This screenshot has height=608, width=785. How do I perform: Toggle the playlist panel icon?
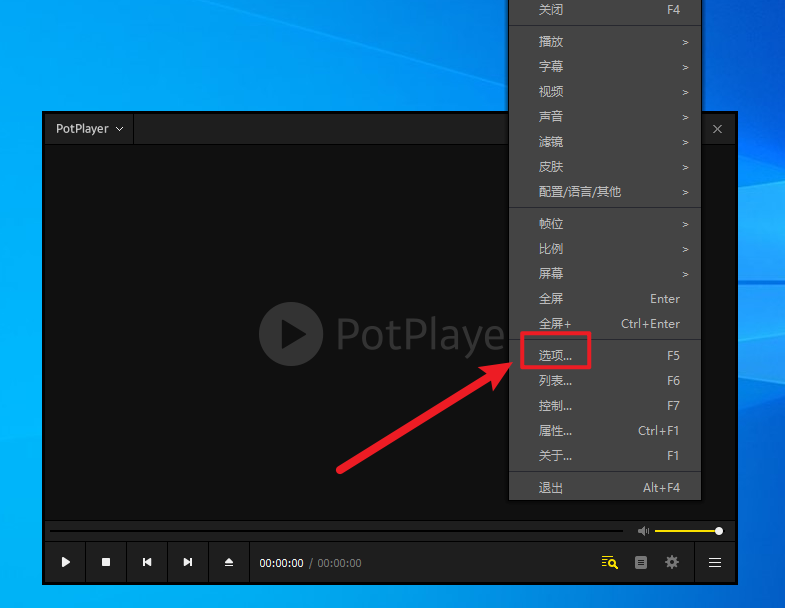[x=641, y=562]
